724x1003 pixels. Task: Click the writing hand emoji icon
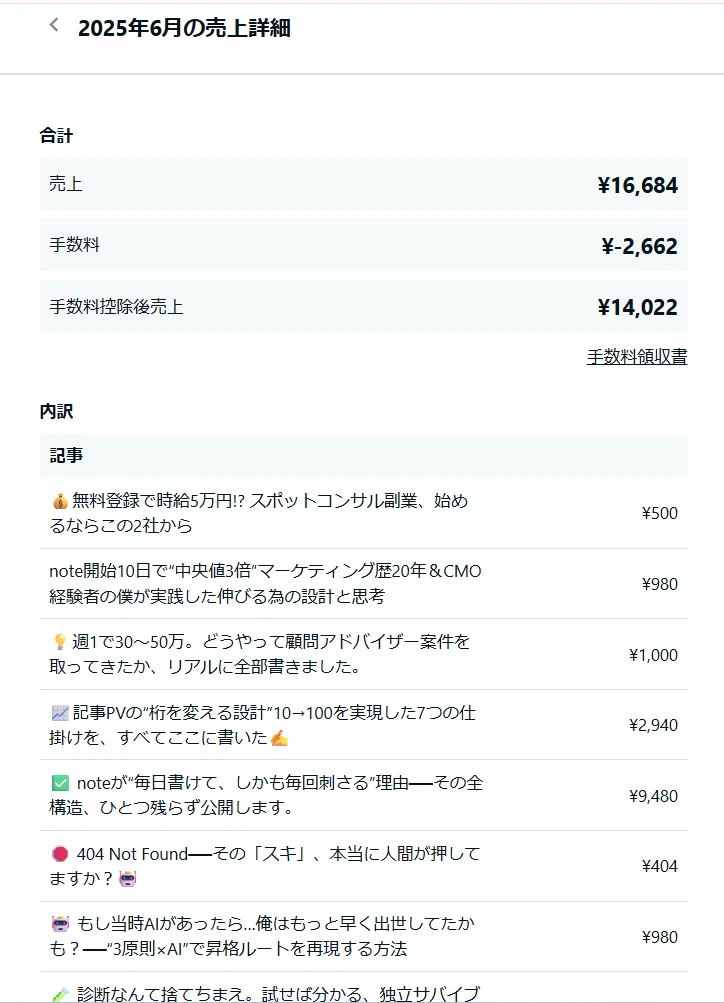279,739
